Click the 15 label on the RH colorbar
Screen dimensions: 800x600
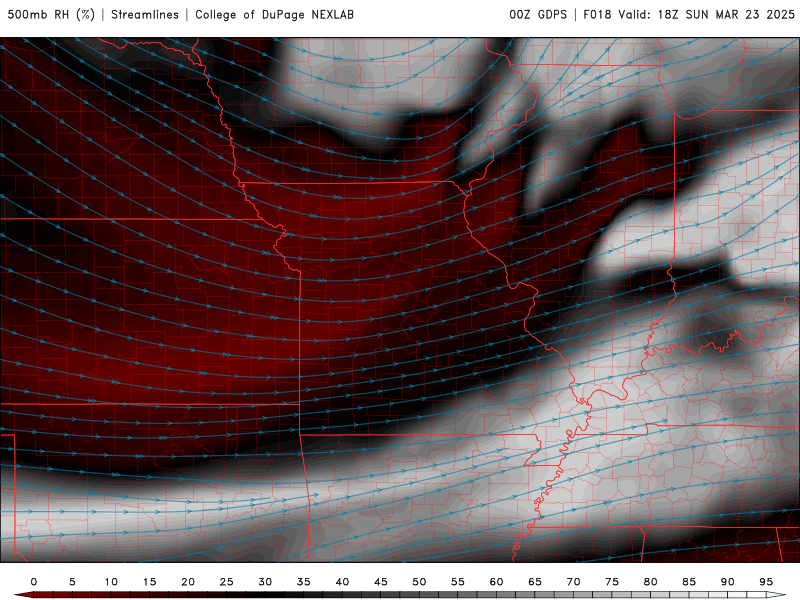pyautogui.click(x=149, y=582)
